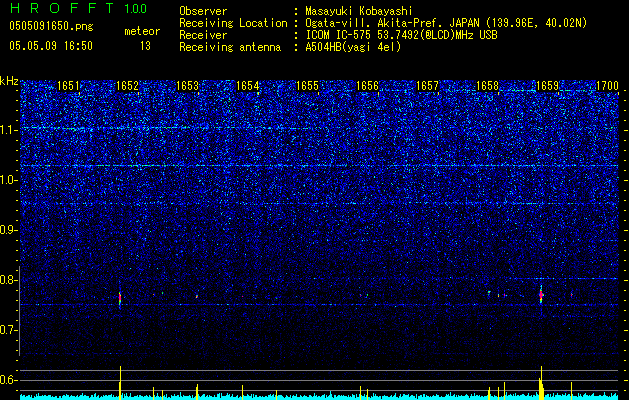Click the meteor echo below 1652
Viewport: 629px width, 400px height.
(x=120, y=298)
